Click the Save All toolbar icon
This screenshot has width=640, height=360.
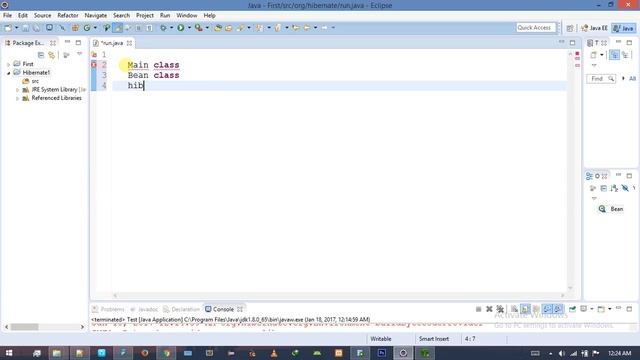(36, 28)
